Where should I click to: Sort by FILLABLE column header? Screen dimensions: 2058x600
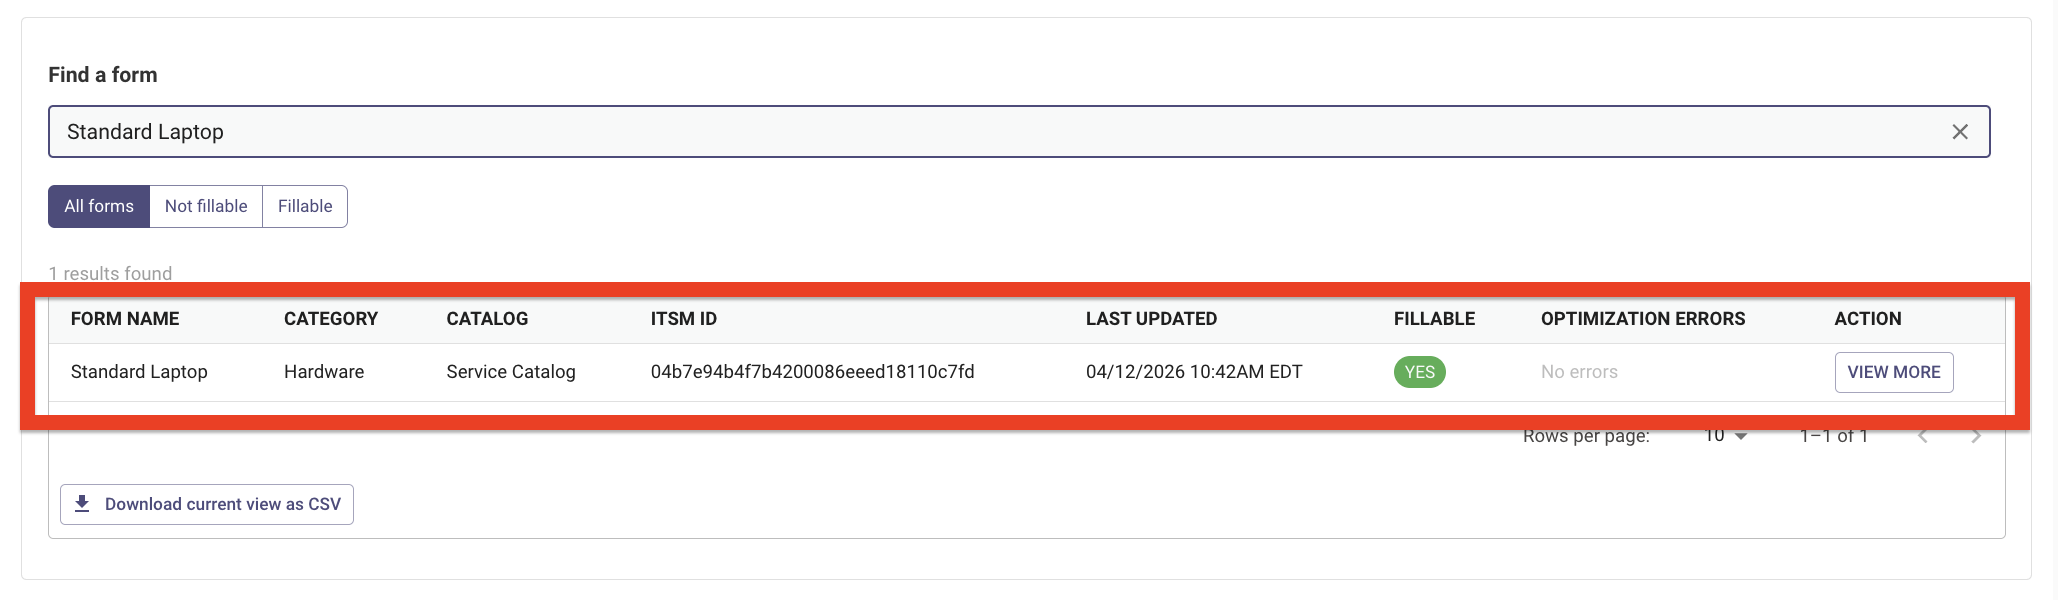(1434, 319)
